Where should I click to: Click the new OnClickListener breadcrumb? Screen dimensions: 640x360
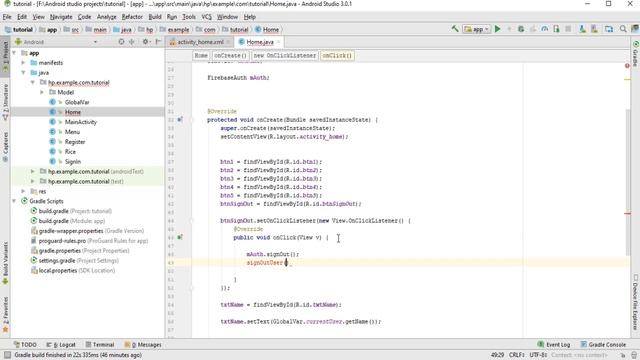pyautogui.click(x=284, y=56)
